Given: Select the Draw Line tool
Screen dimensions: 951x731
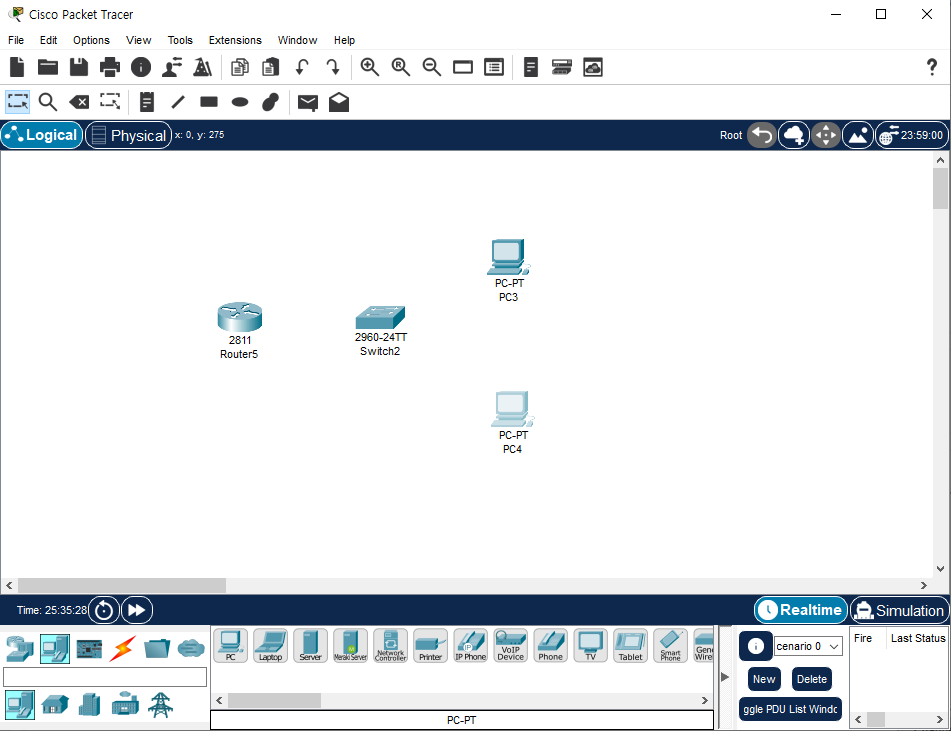Looking at the screenshot, I should pos(178,102).
